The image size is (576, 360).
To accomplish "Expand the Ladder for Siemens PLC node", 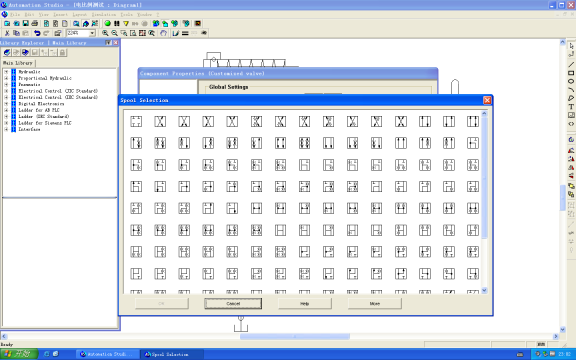I will (6, 123).
